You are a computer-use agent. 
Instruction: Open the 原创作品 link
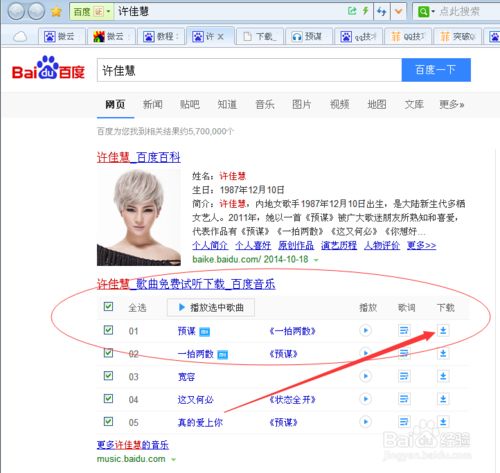click(x=296, y=246)
